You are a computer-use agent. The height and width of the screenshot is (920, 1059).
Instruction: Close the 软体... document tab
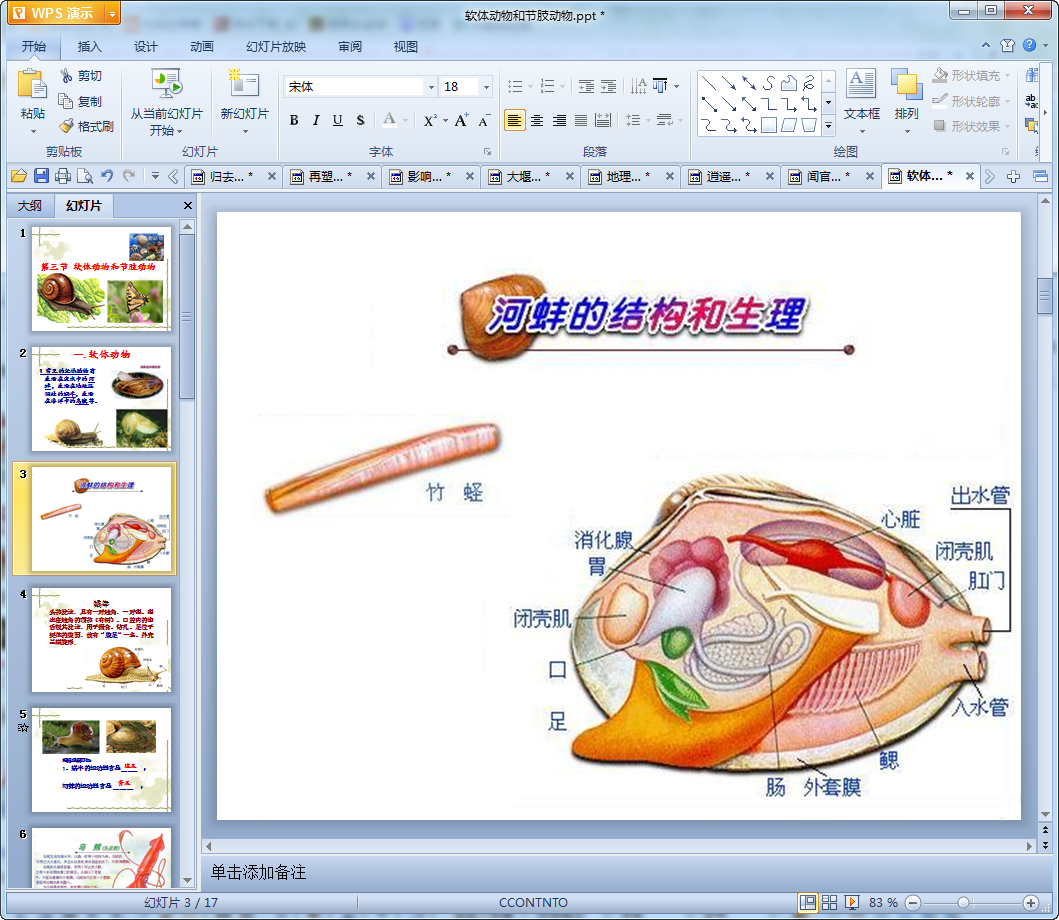click(x=970, y=176)
